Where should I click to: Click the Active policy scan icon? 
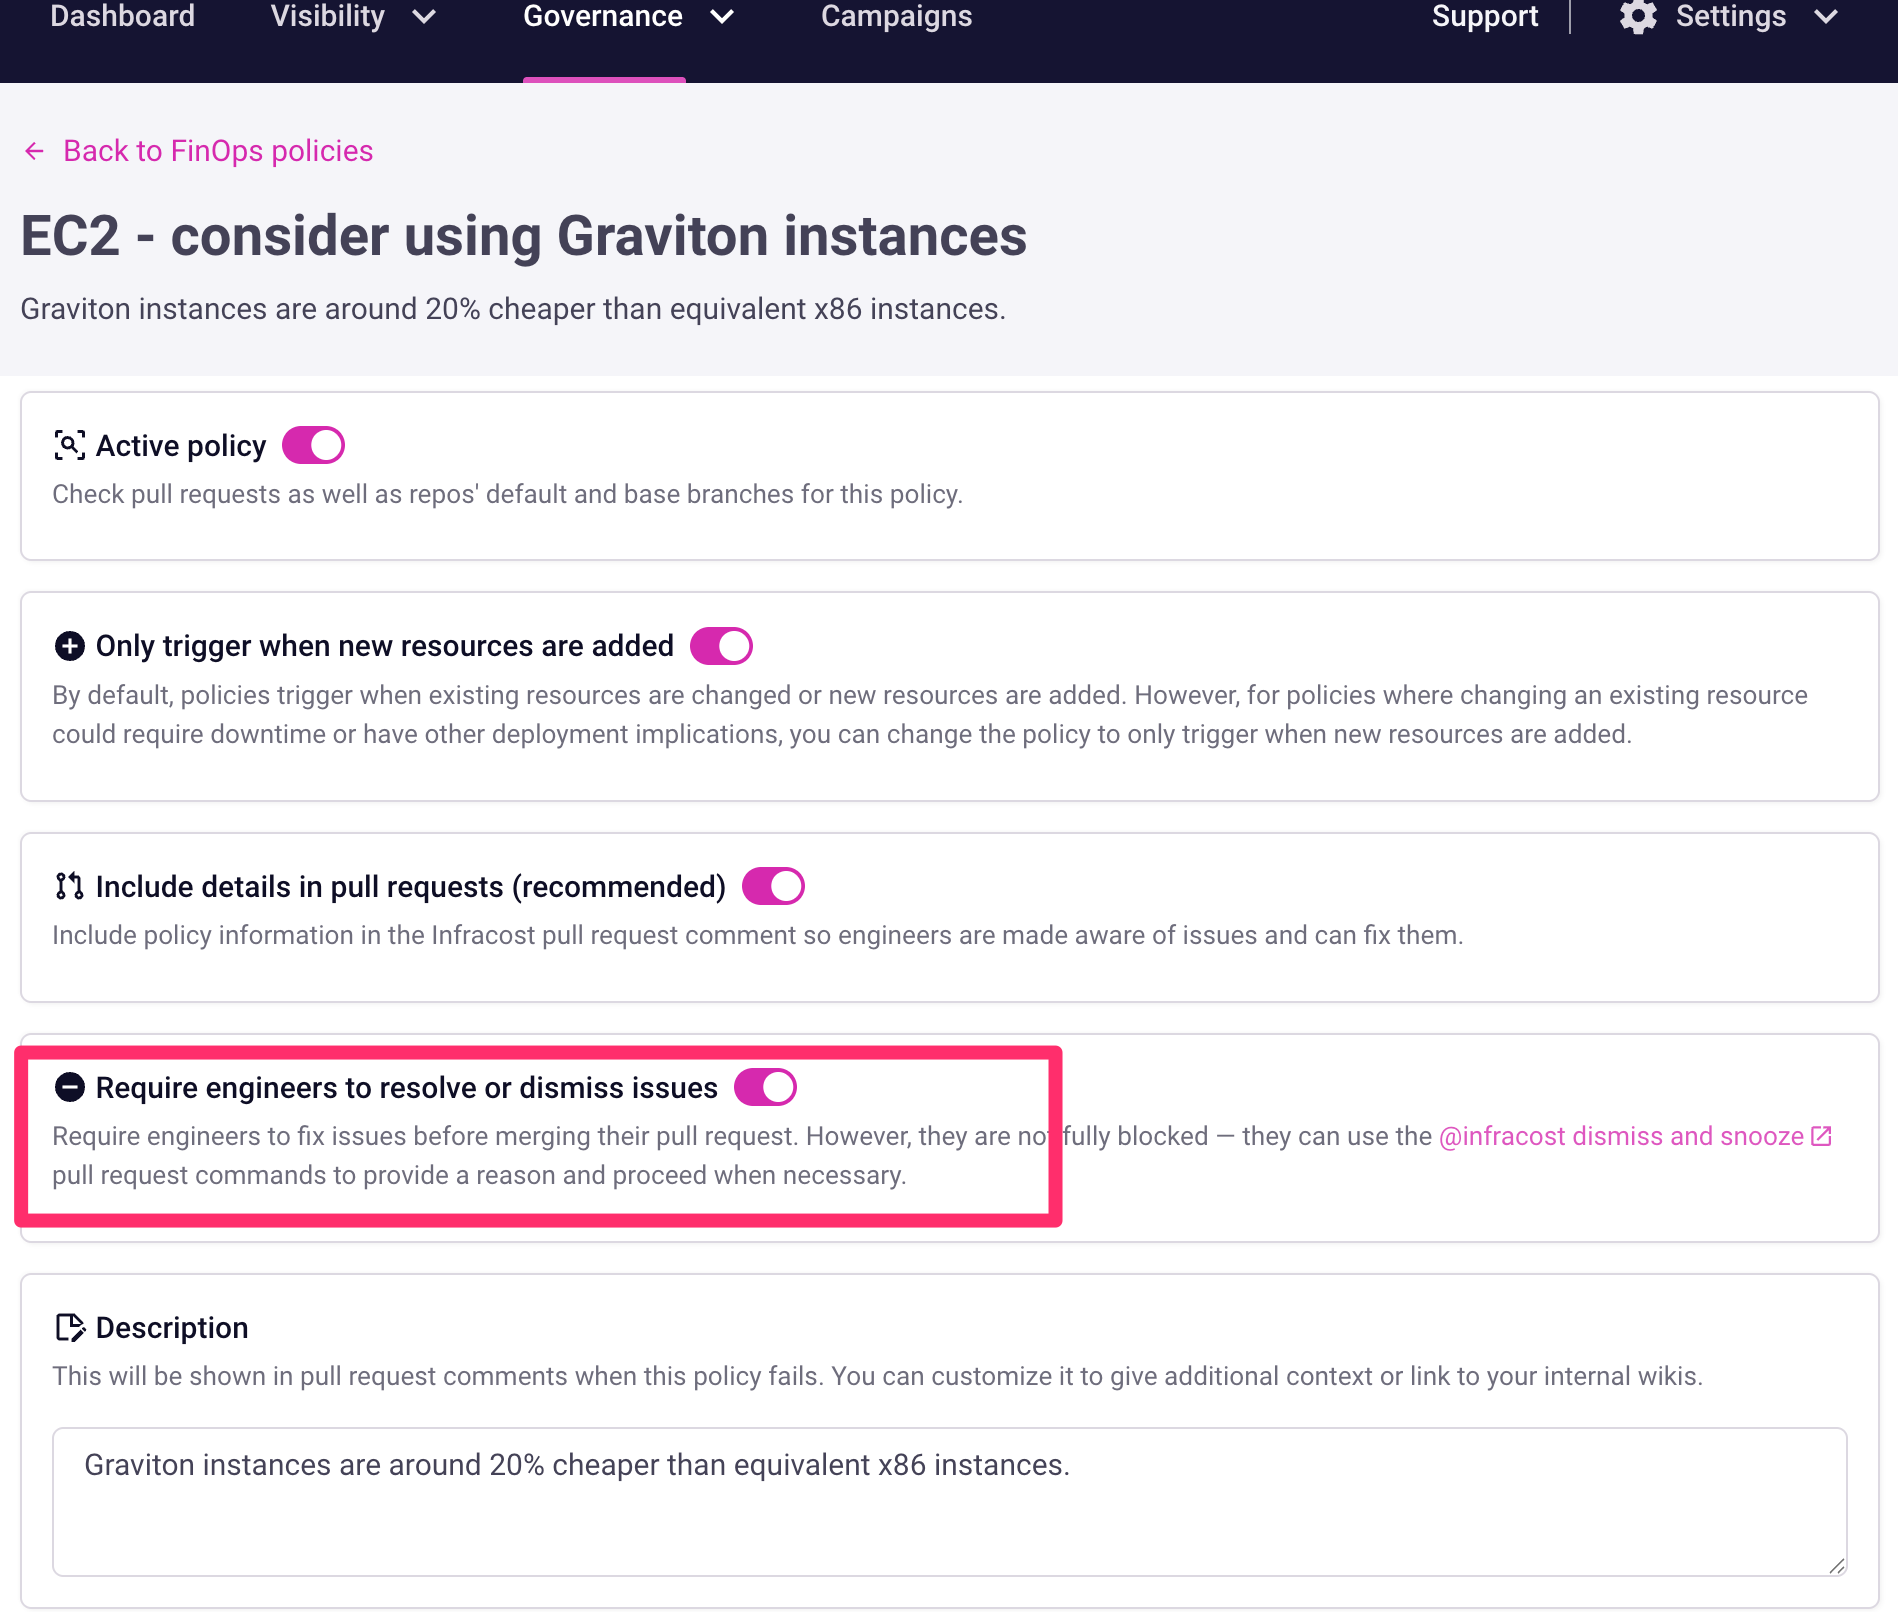pos(69,445)
